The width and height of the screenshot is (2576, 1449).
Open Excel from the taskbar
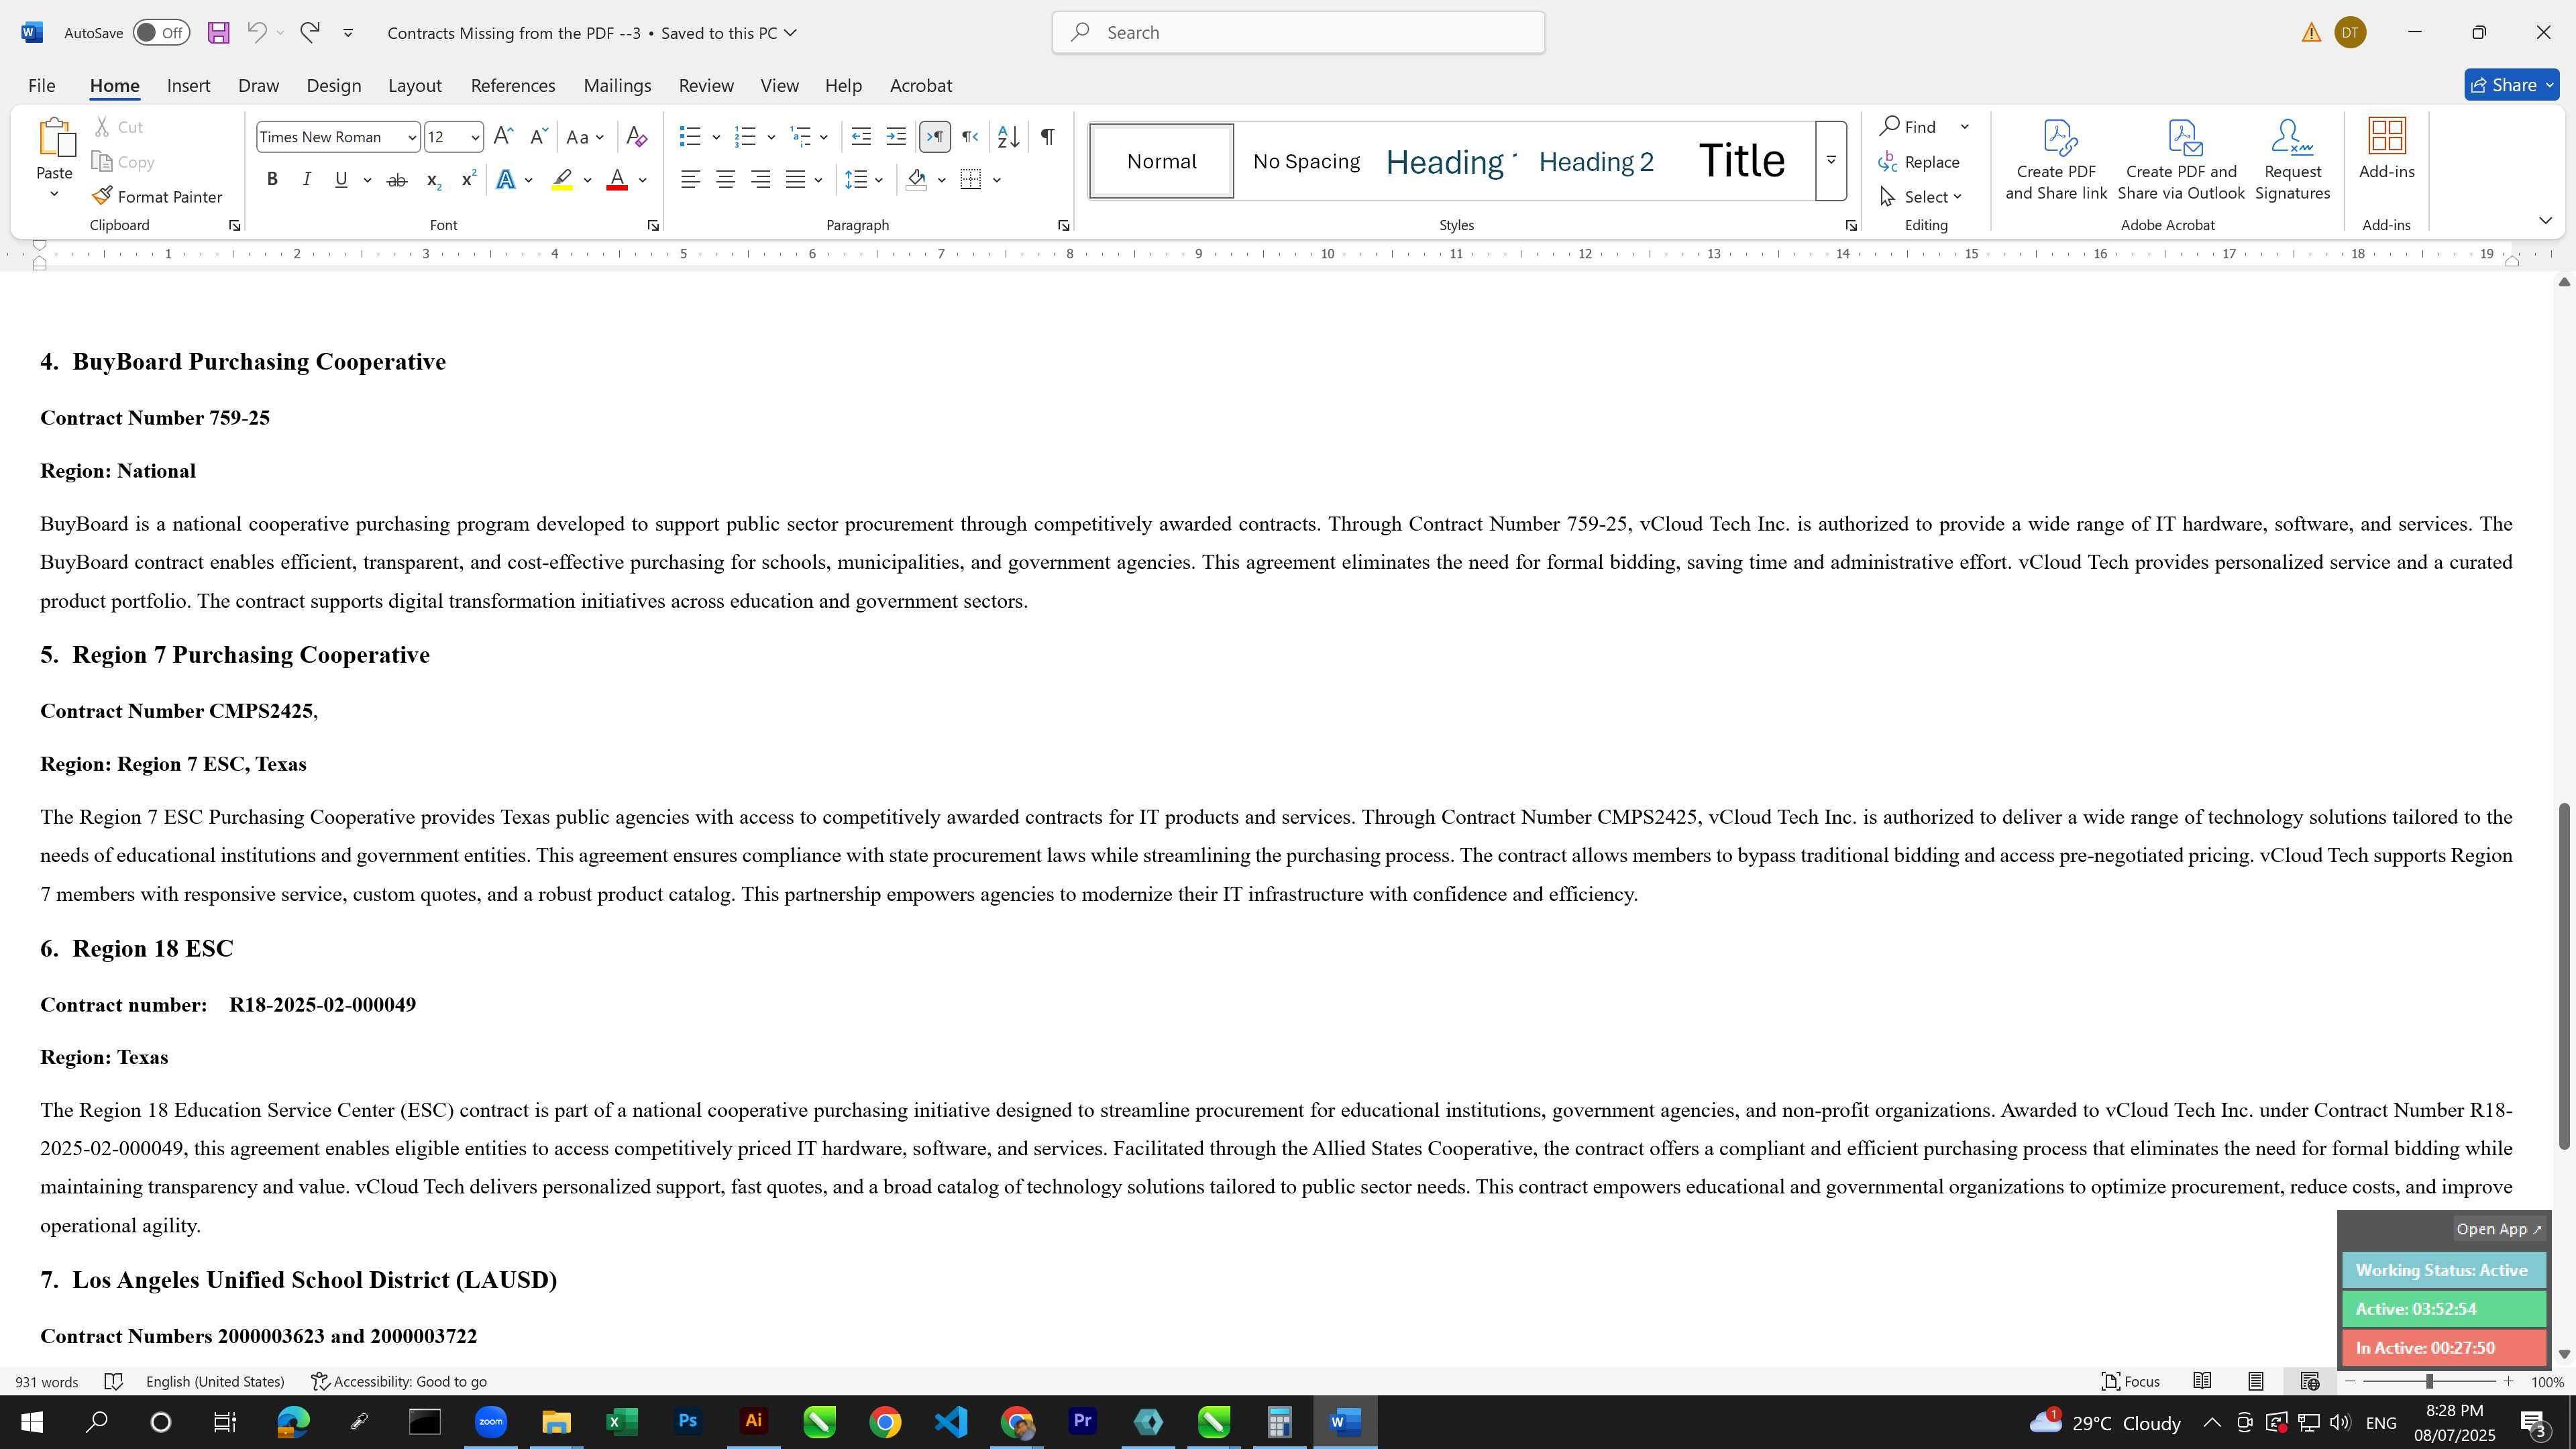click(621, 1422)
